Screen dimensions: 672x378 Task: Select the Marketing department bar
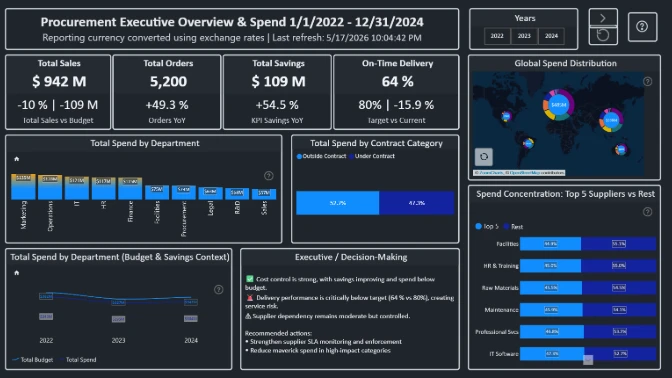pos(23,187)
